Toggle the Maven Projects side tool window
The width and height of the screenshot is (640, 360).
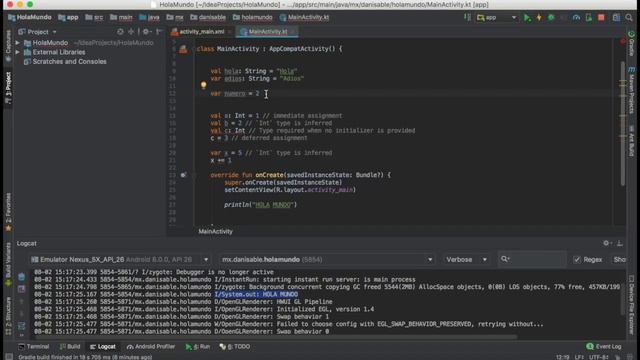tap(631, 91)
